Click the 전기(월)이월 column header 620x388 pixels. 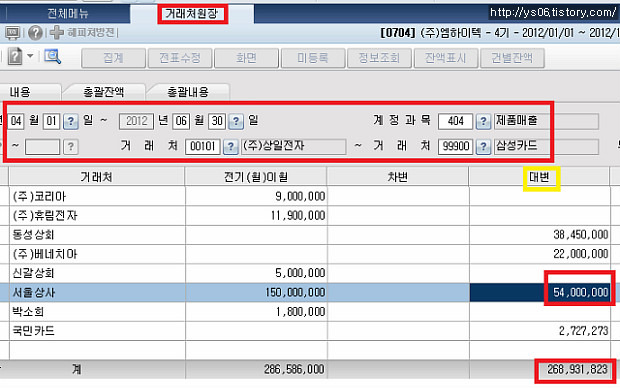[x=256, y=176]
